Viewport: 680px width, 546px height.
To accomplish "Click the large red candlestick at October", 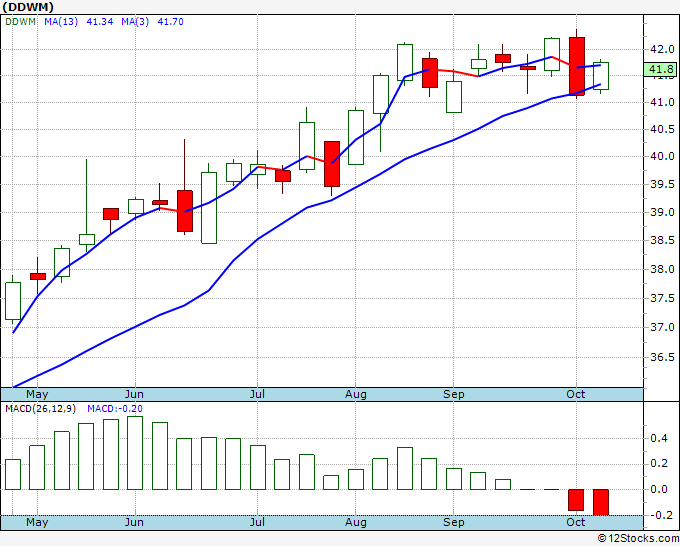I will [x=577, y=66].
